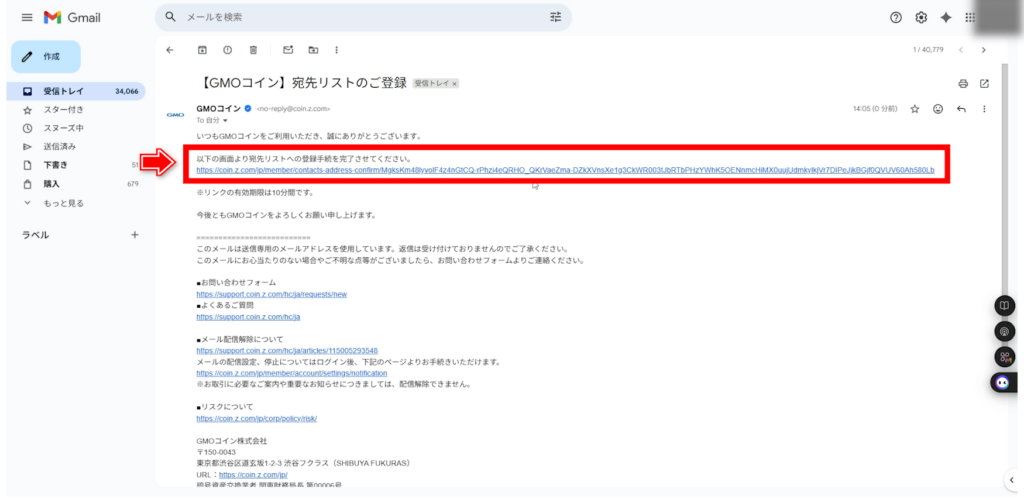Screen dimensions: 1024x503
Task: Delete the email with trash icon
Action: coord(254,50)
